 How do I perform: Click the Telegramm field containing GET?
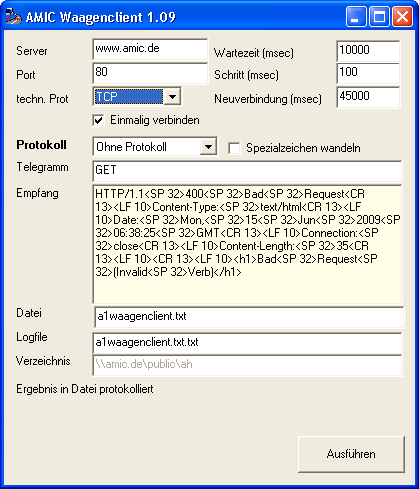[x=247, y=171]
